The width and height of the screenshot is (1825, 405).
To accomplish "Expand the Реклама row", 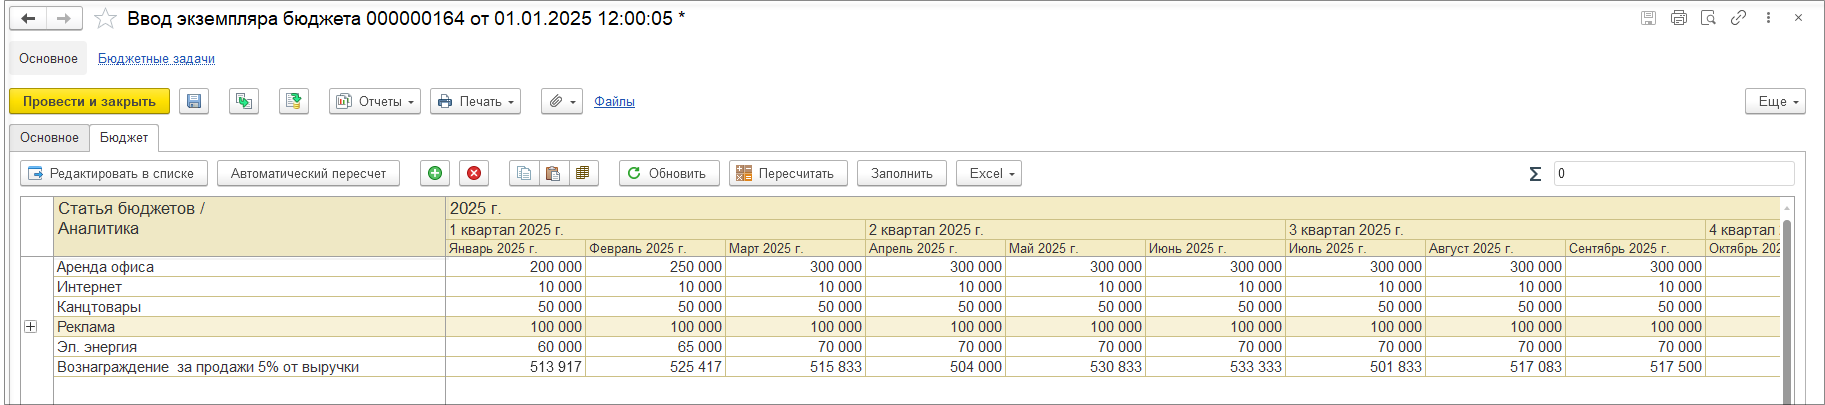I will (x=31, y=327).
